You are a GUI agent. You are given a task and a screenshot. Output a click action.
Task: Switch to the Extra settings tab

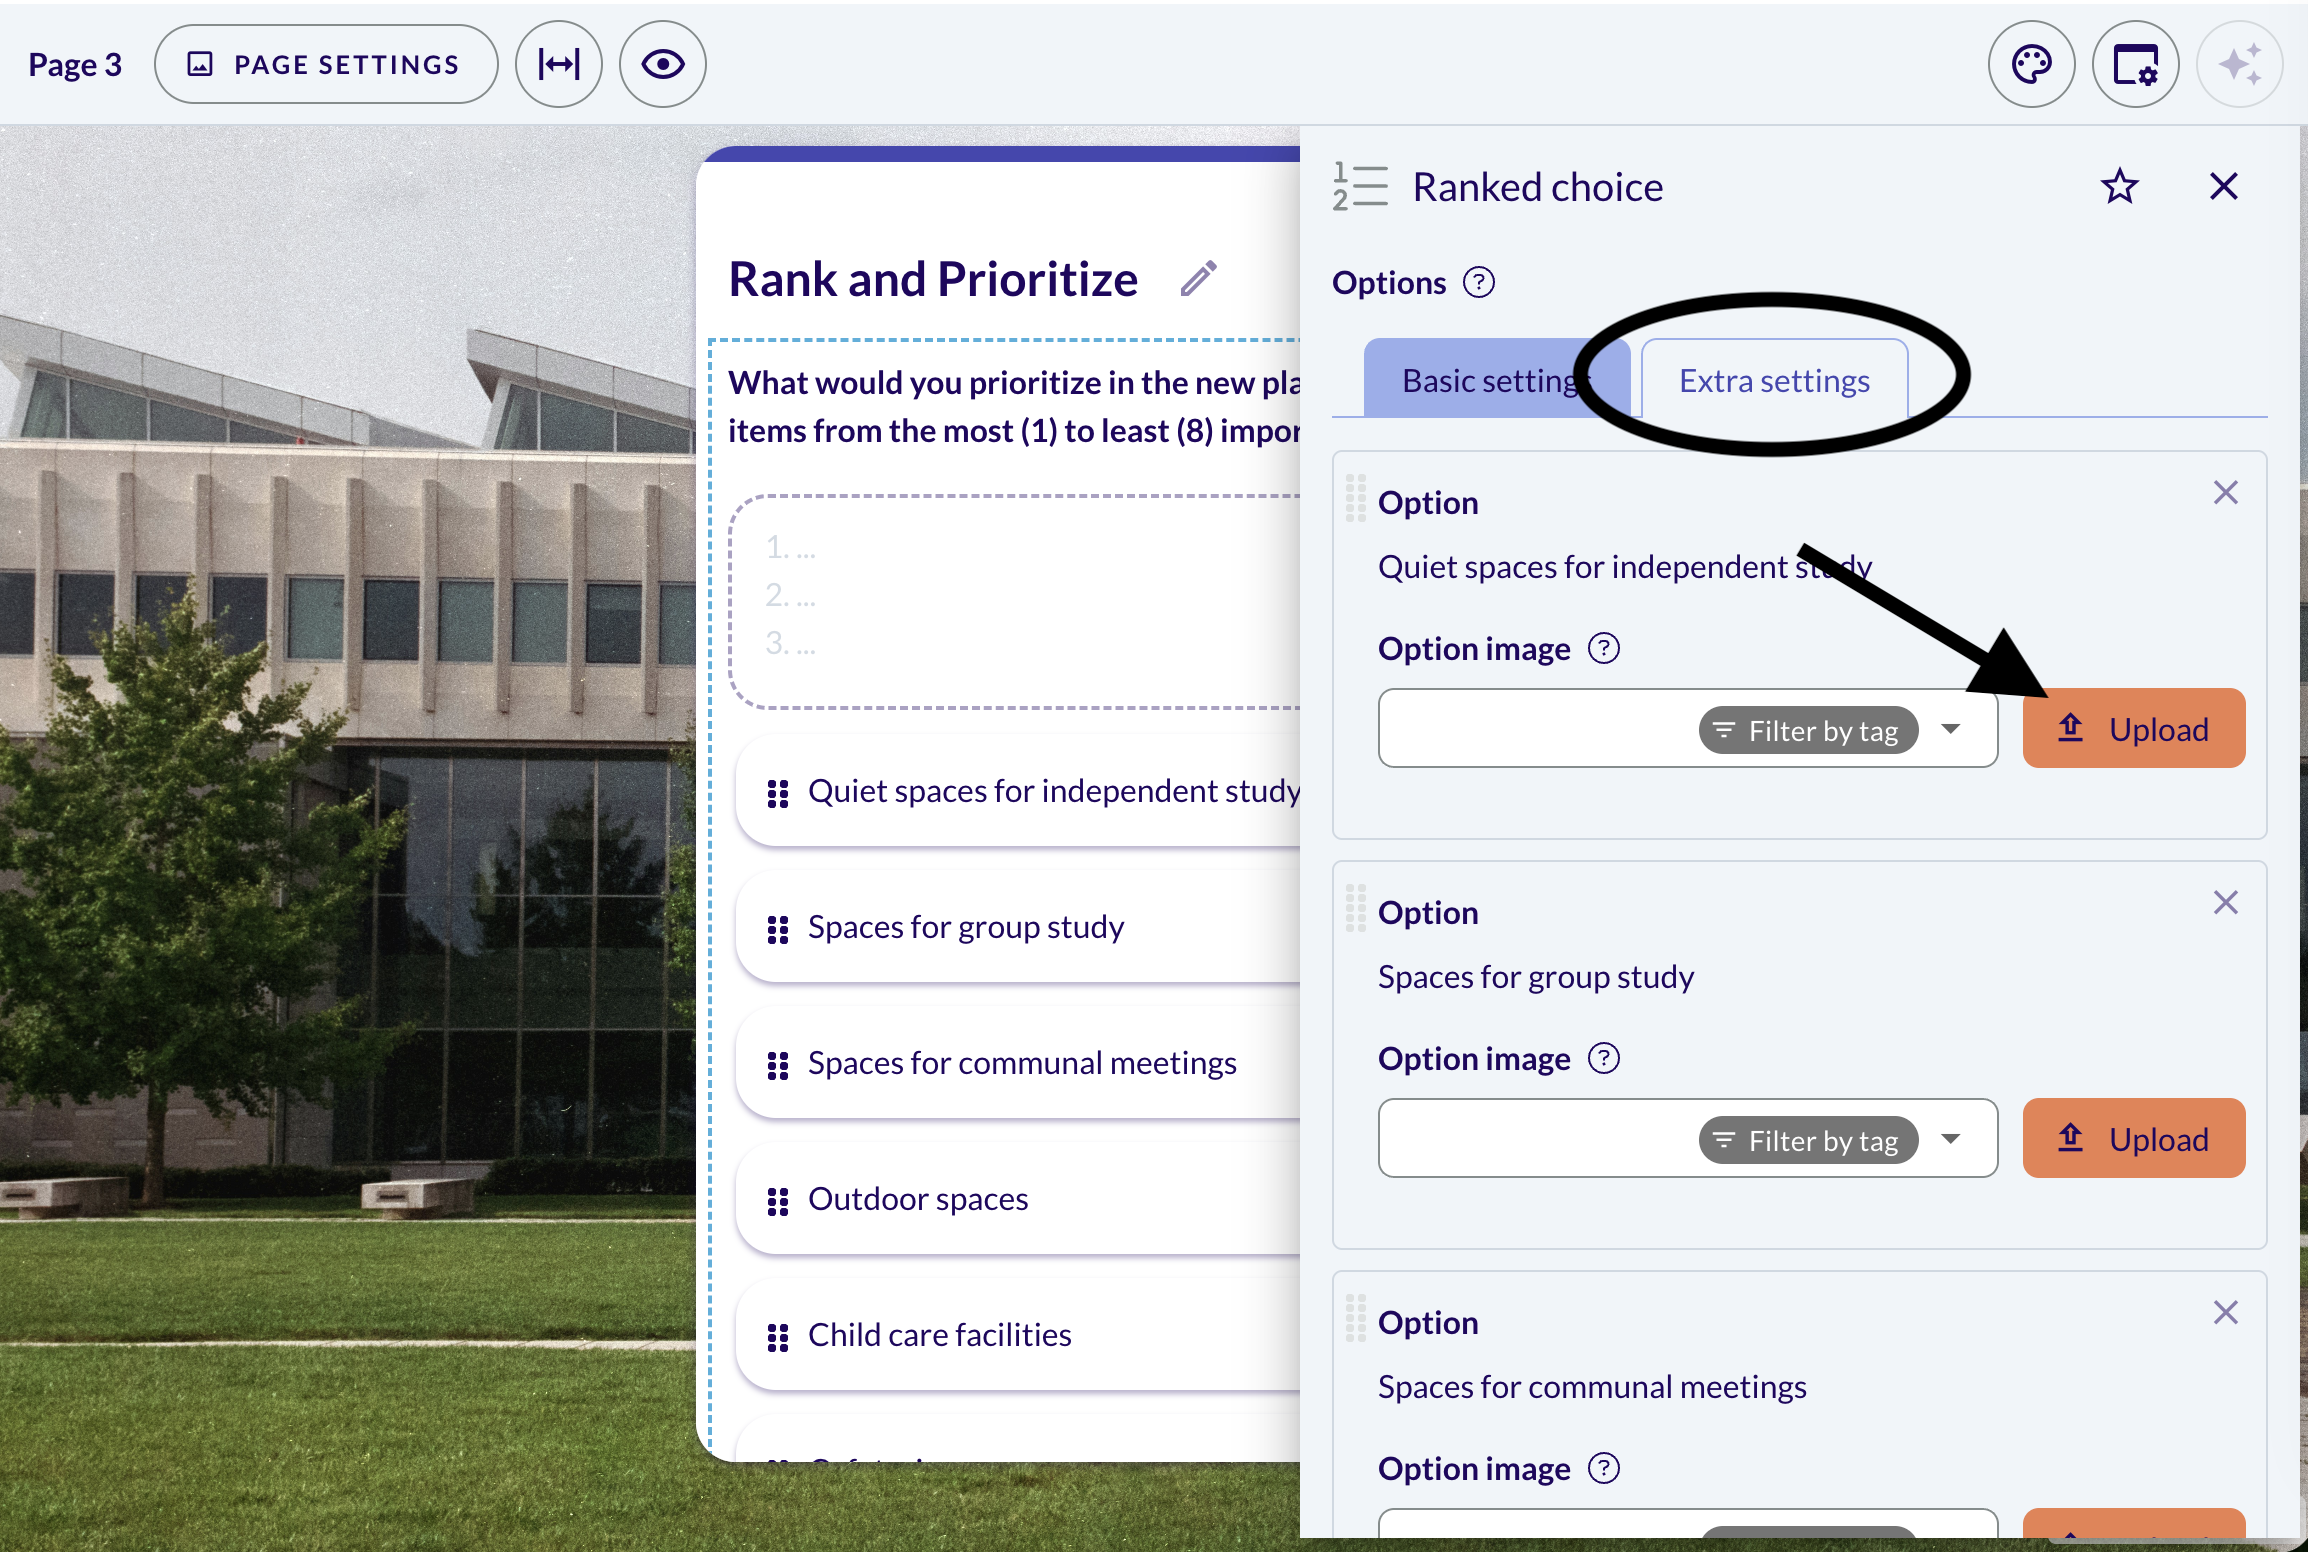click(x=1774, y=381)
